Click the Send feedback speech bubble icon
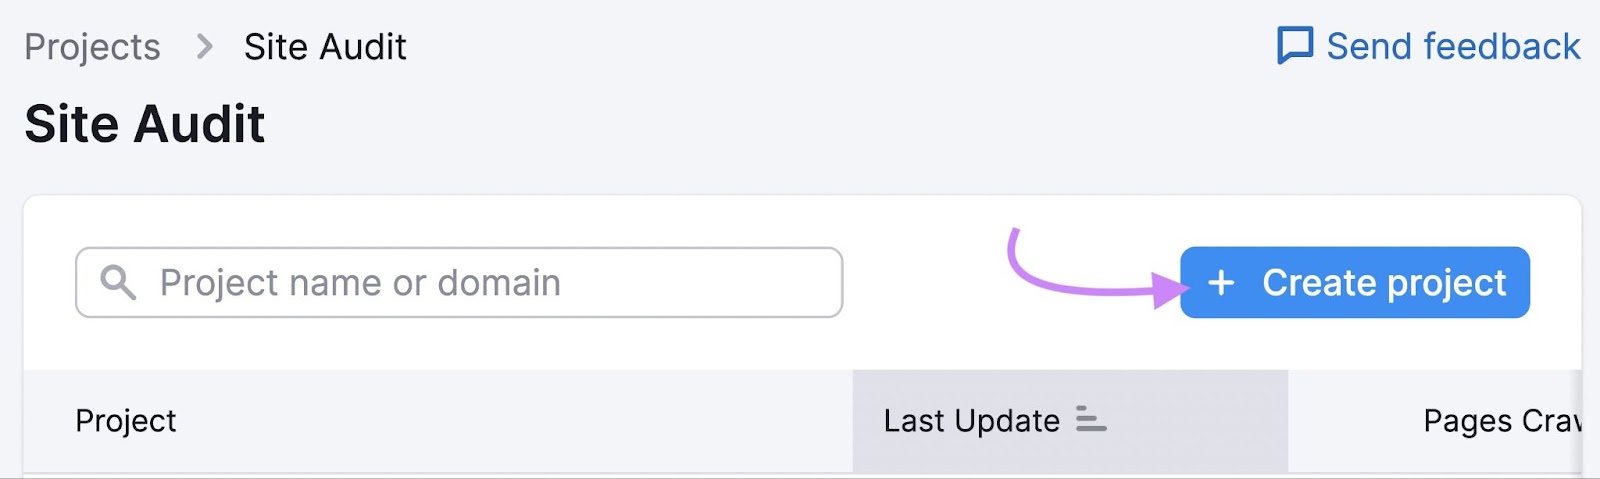This screenshot has width=1600, height=479. point(1295,46)
